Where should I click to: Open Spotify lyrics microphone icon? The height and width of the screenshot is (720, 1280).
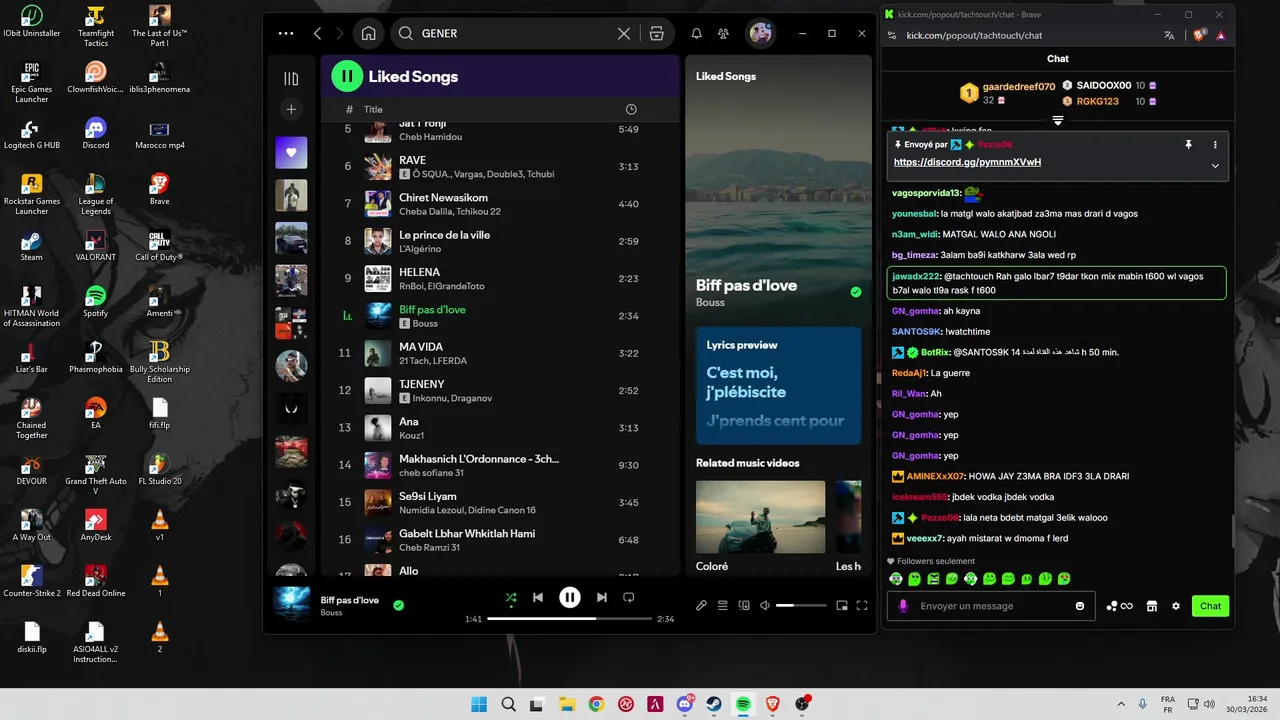point(701,605)
